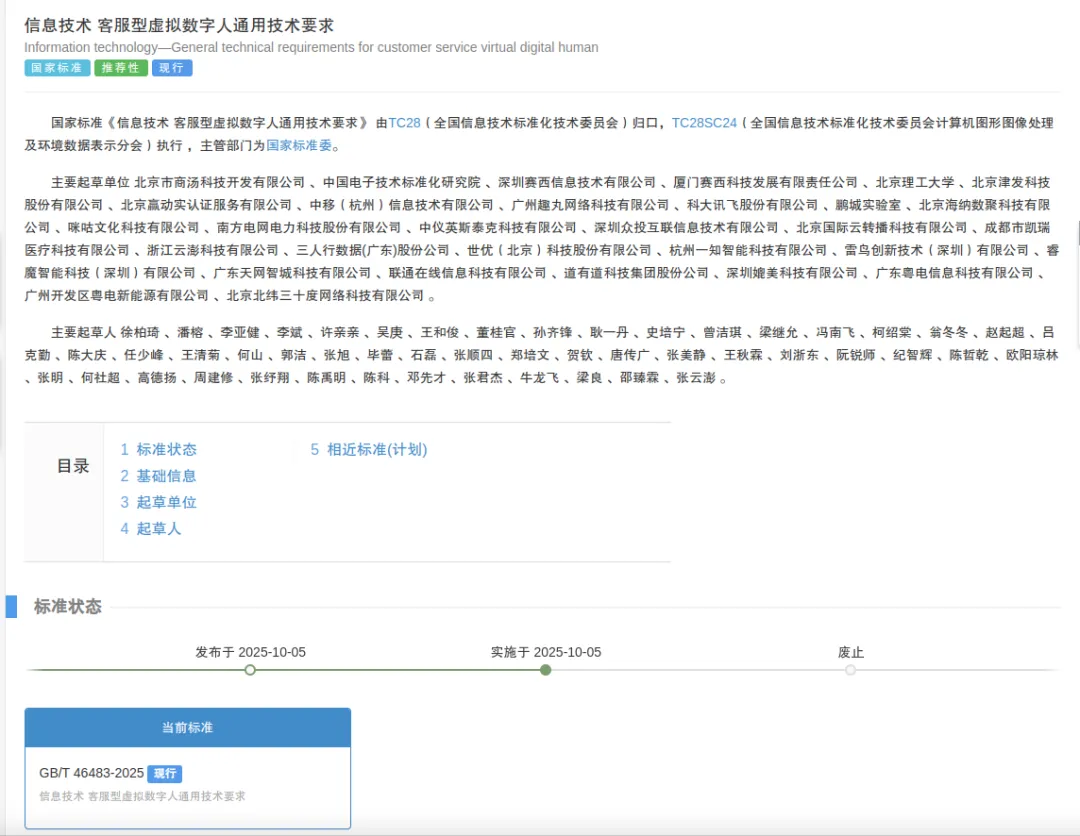Click the 发布于 2025-10-05 timeline node
Screen dimensions: 1080x836
pos(249,669)
